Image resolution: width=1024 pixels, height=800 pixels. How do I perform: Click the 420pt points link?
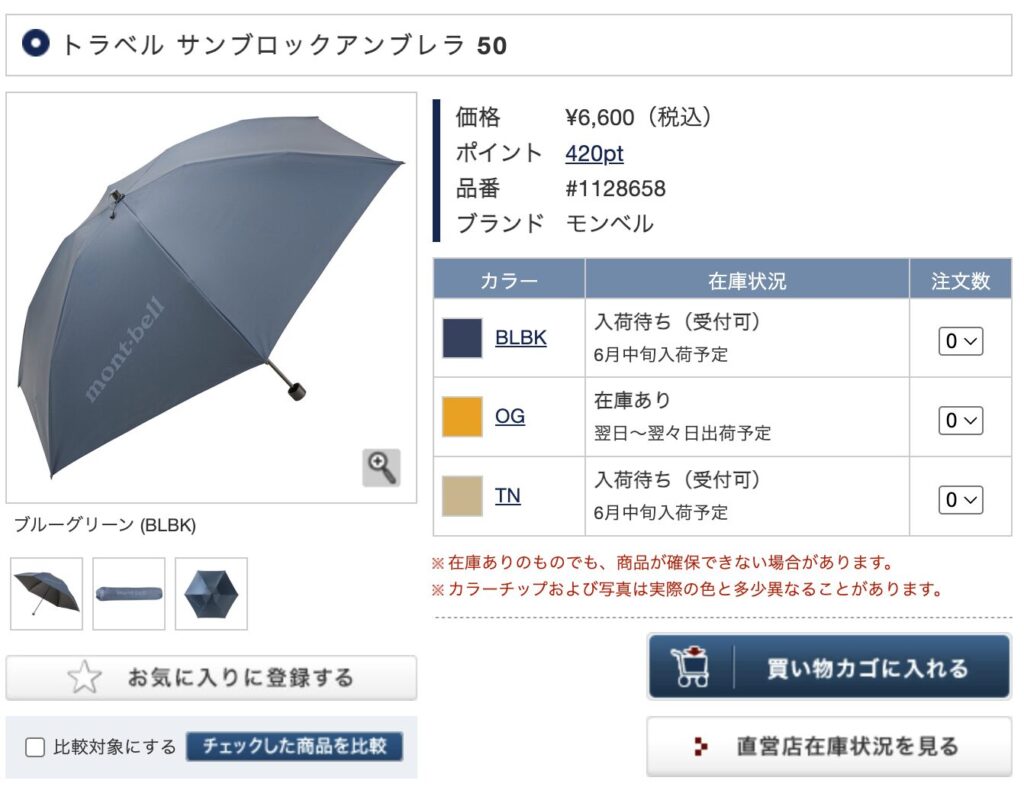pos(594,153)
